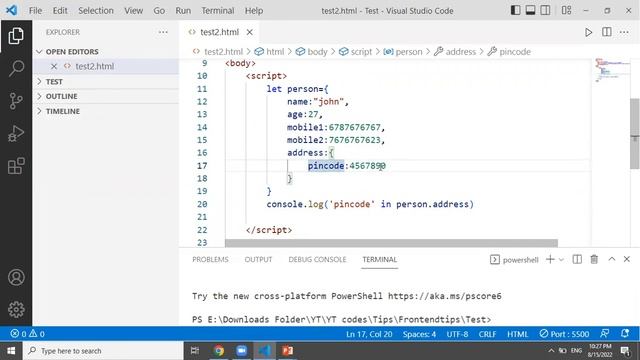This screenshot has width=640, height=360.
Task: Select the Terminal panel tab
Action: (380, 260)
